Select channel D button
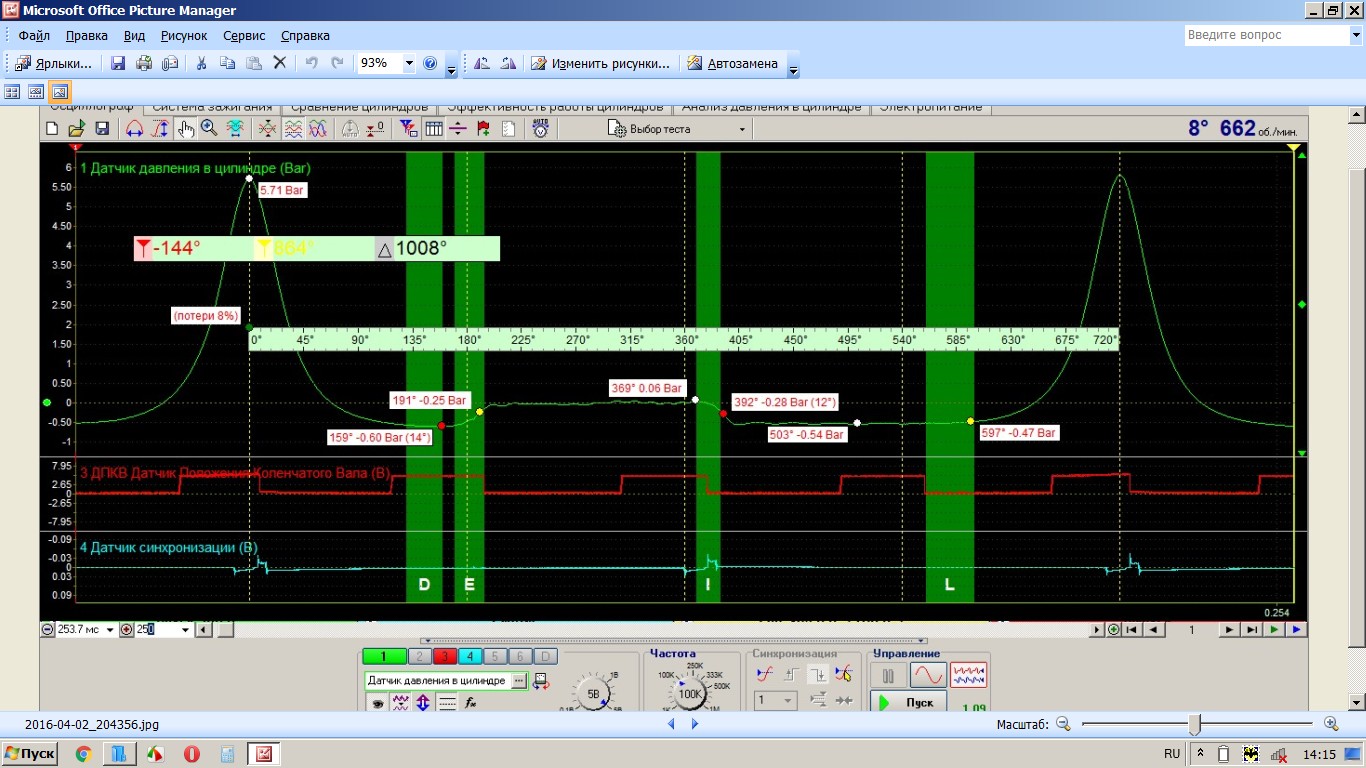This screenshot has width=1366, height=768. tap(545, 657)
